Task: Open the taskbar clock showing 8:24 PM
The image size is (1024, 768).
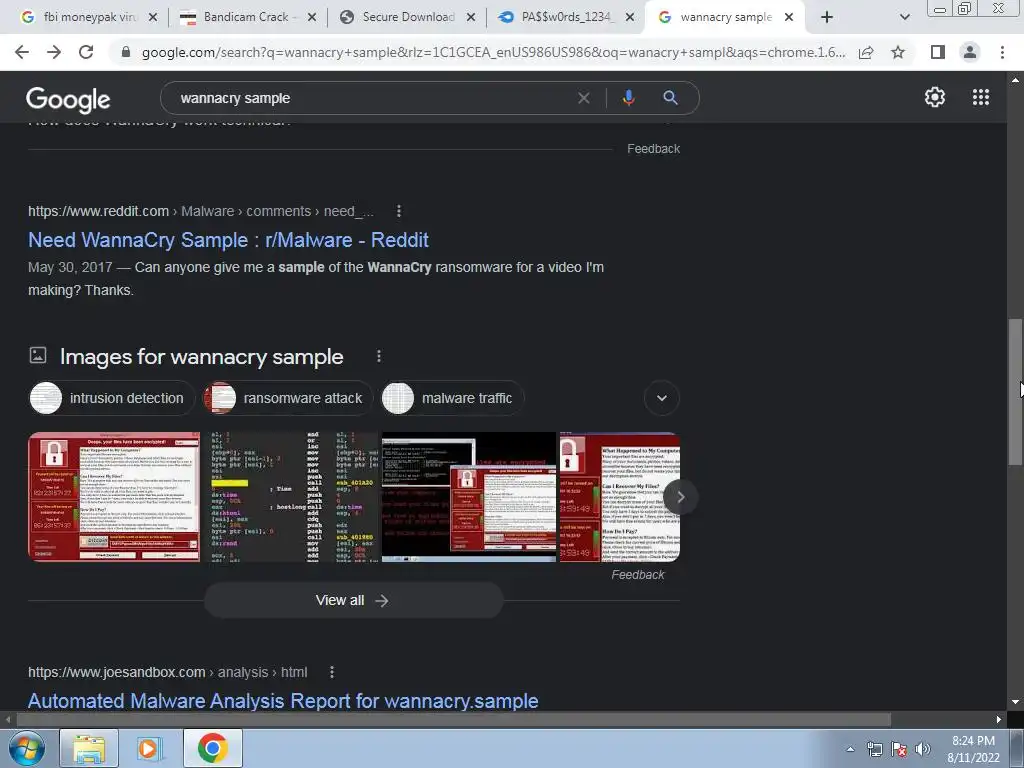Action: pyautogui.click(x=973, y=749)
